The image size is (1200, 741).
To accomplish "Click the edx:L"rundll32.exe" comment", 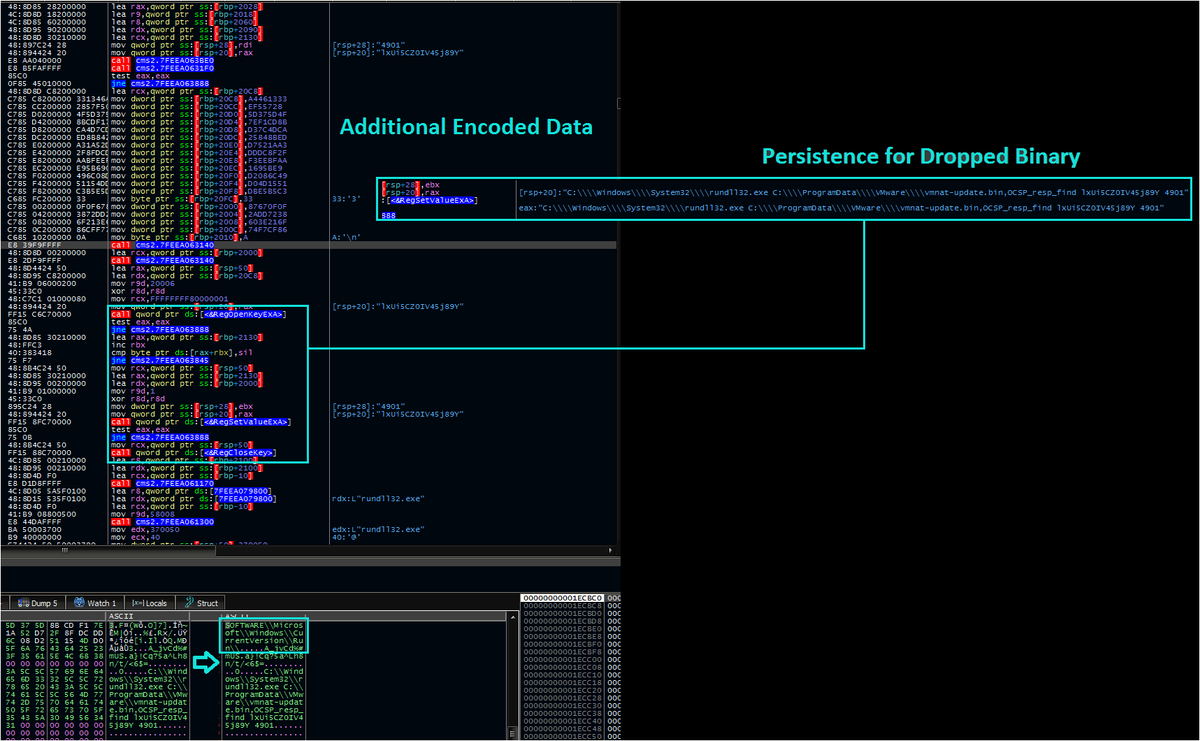I will pyautogui.click(x=378, y=528).
